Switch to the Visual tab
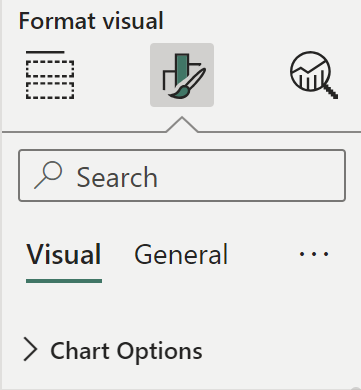Viewport: 361px width, 390px height. click(64, 255)
